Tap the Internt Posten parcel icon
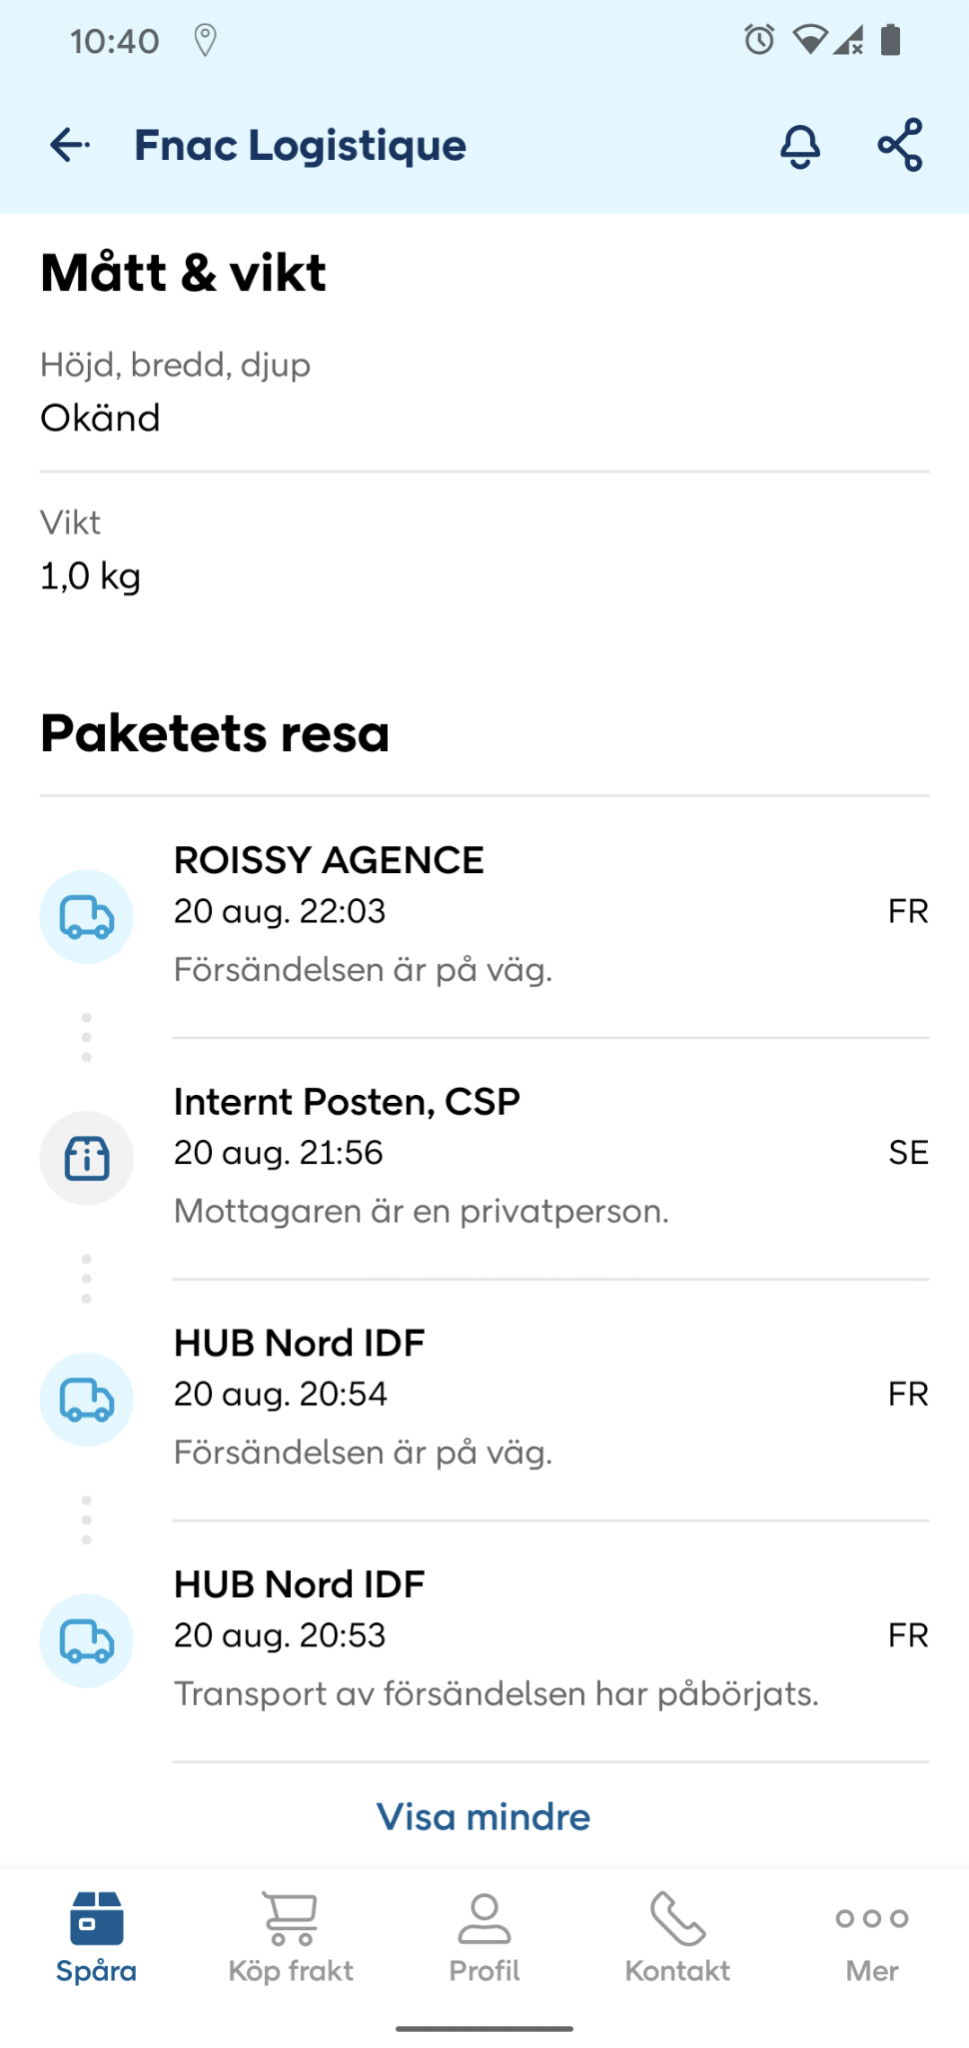The height and width of the screenshot is (2048, 969). click(x=87, y=1158)
